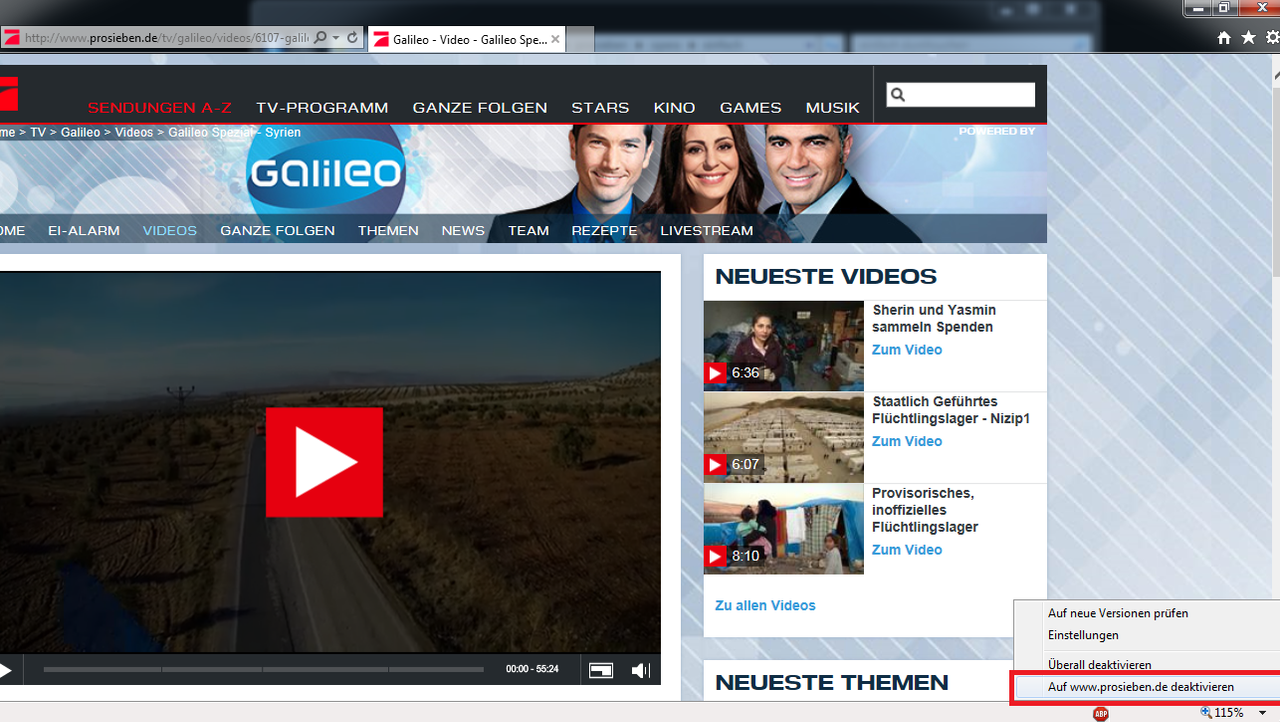The height and width of the screenshot is (722, 1280).
Task: Open the 'Sherin und Yasmin sammeln Spenden' thumbnail
Action: pos(783,346)
